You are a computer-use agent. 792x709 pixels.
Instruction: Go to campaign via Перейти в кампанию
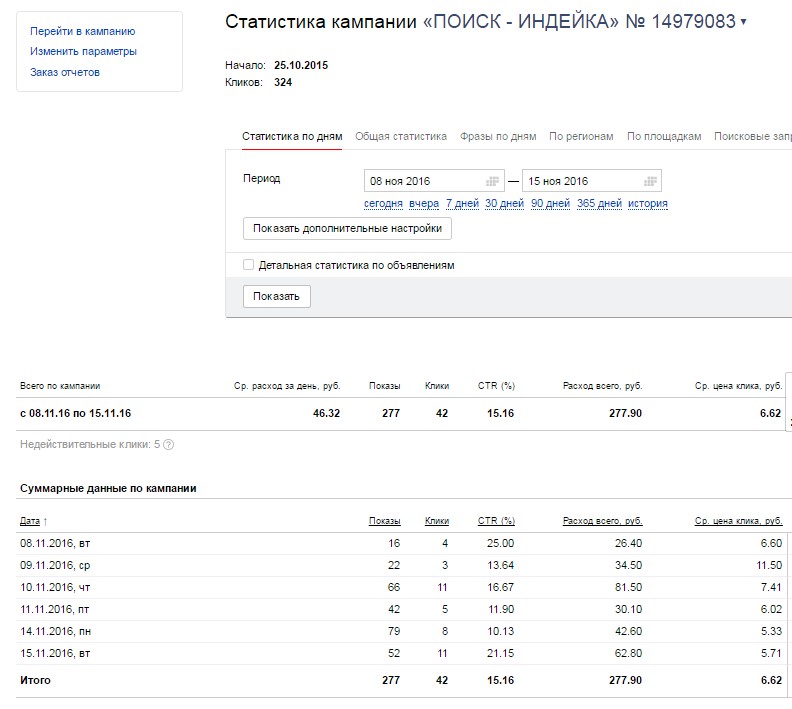[x=83, y=32]
